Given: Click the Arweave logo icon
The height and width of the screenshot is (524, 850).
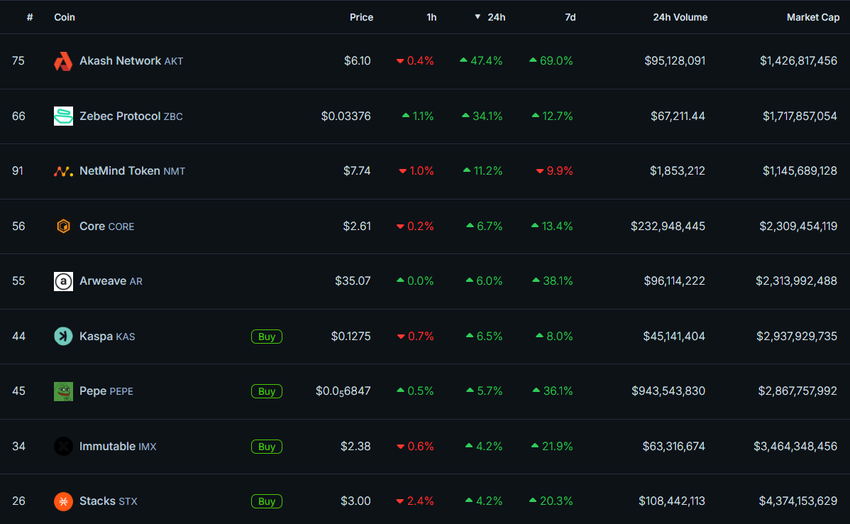Looking at the screenshot, I should pos(63,281).
